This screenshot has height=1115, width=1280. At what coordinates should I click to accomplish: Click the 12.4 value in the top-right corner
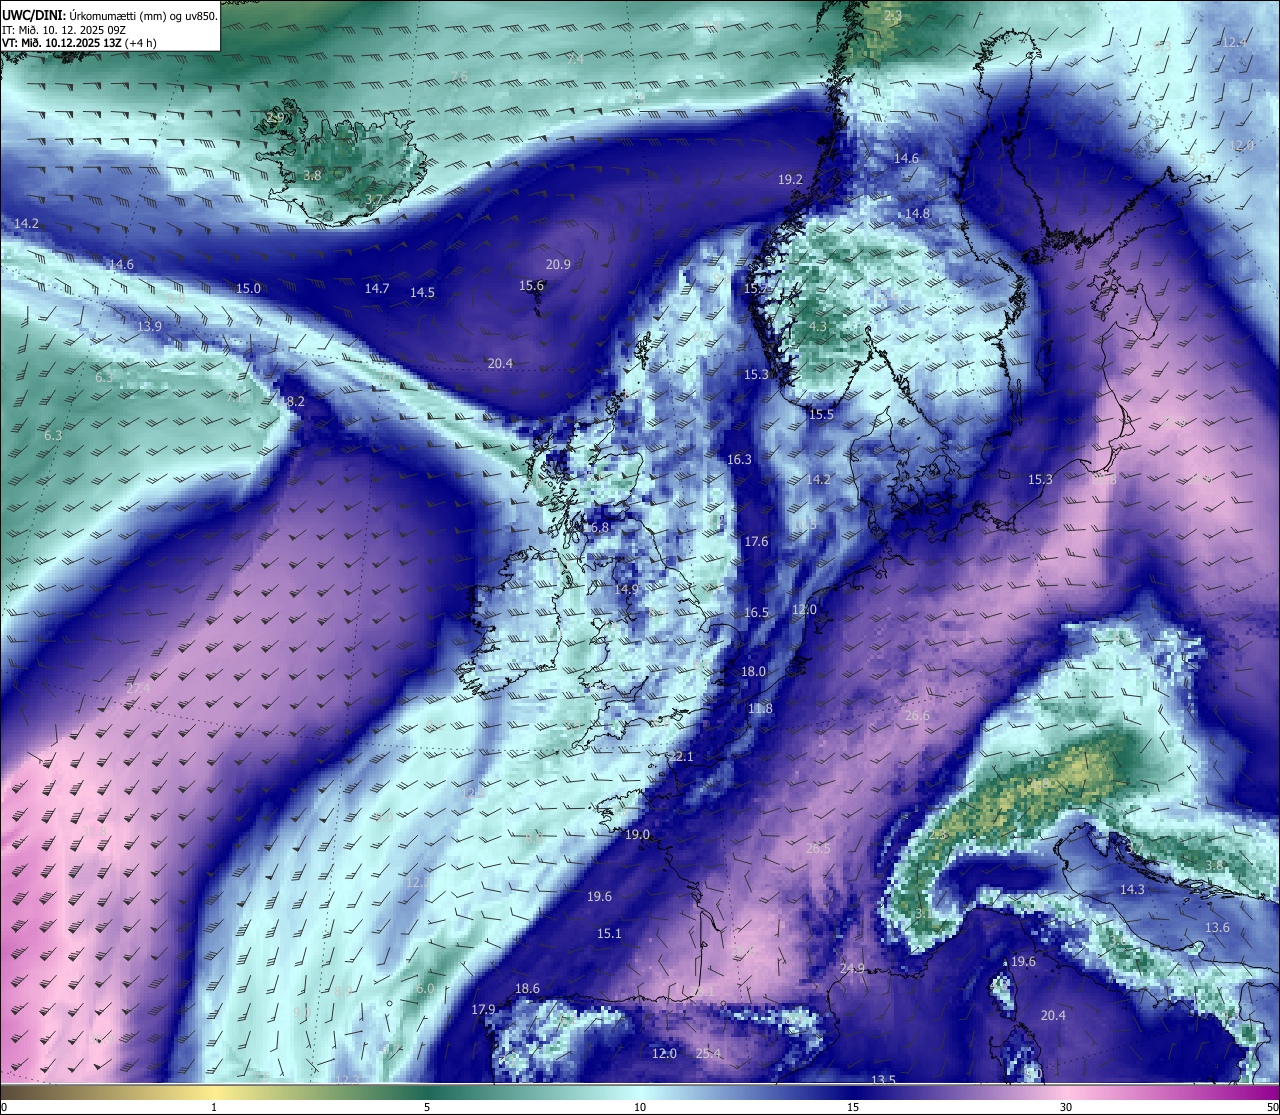(x=1235, y=42)
